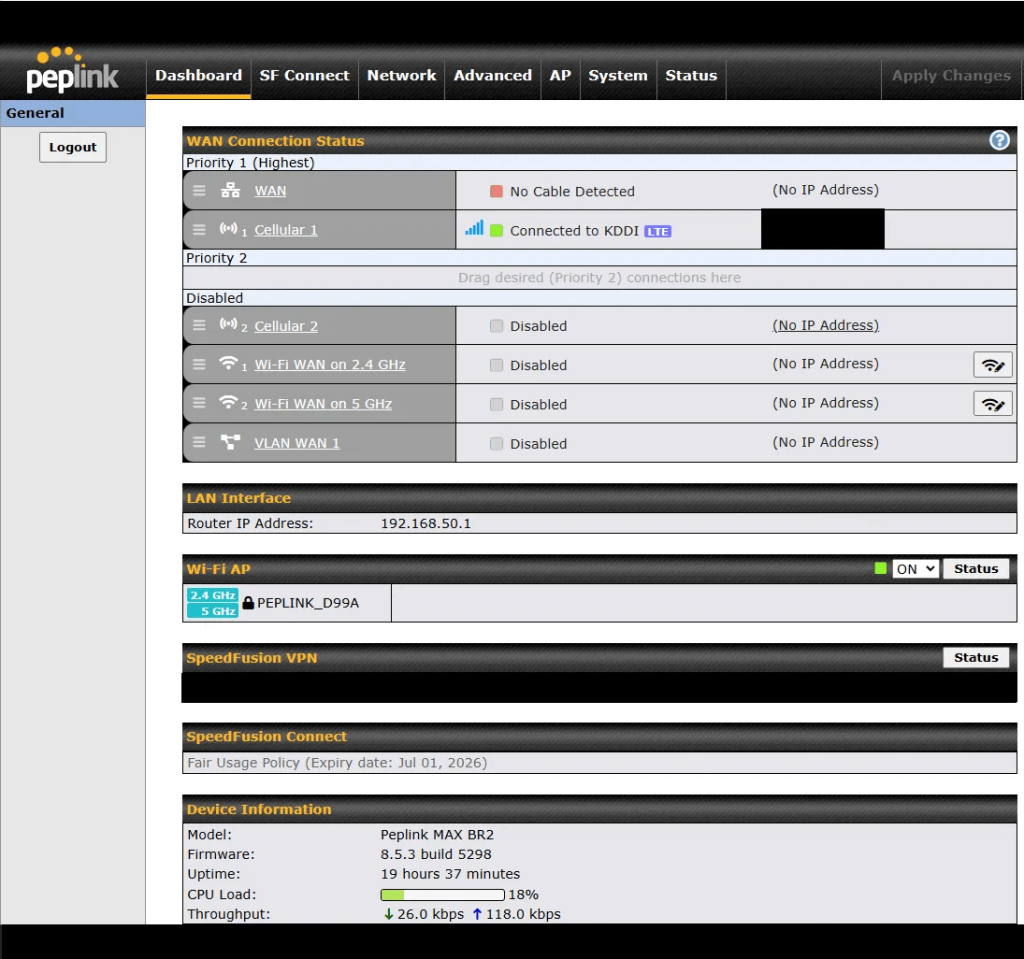Click the Wi-Fi WAN 5 GHz edit icon

(x=992, y=404)
